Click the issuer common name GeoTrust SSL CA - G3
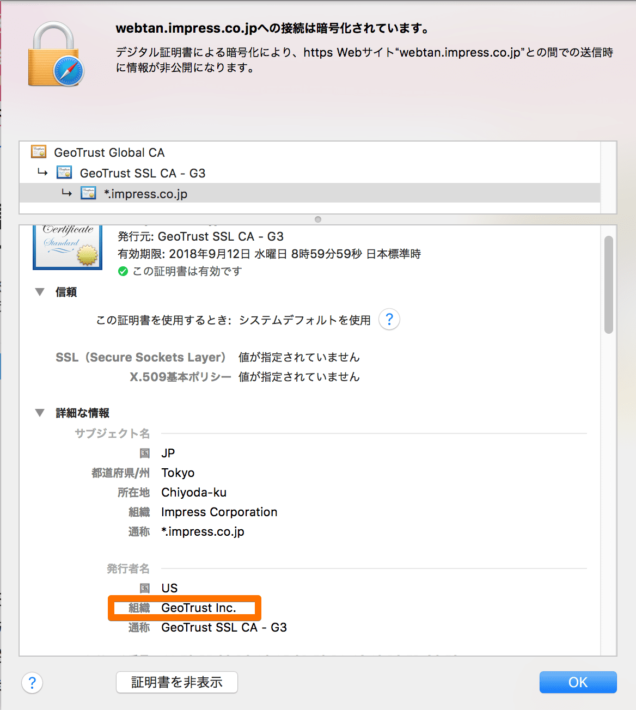The width and height of the screenshot is (636, 710). click(224, 627)
